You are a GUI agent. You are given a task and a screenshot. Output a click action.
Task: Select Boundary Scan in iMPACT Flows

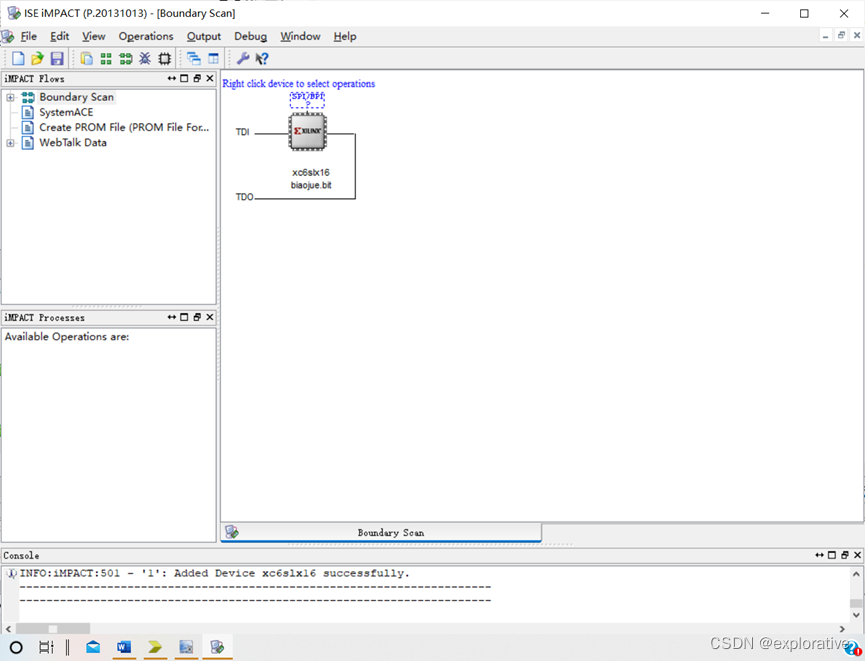point(77,97)
